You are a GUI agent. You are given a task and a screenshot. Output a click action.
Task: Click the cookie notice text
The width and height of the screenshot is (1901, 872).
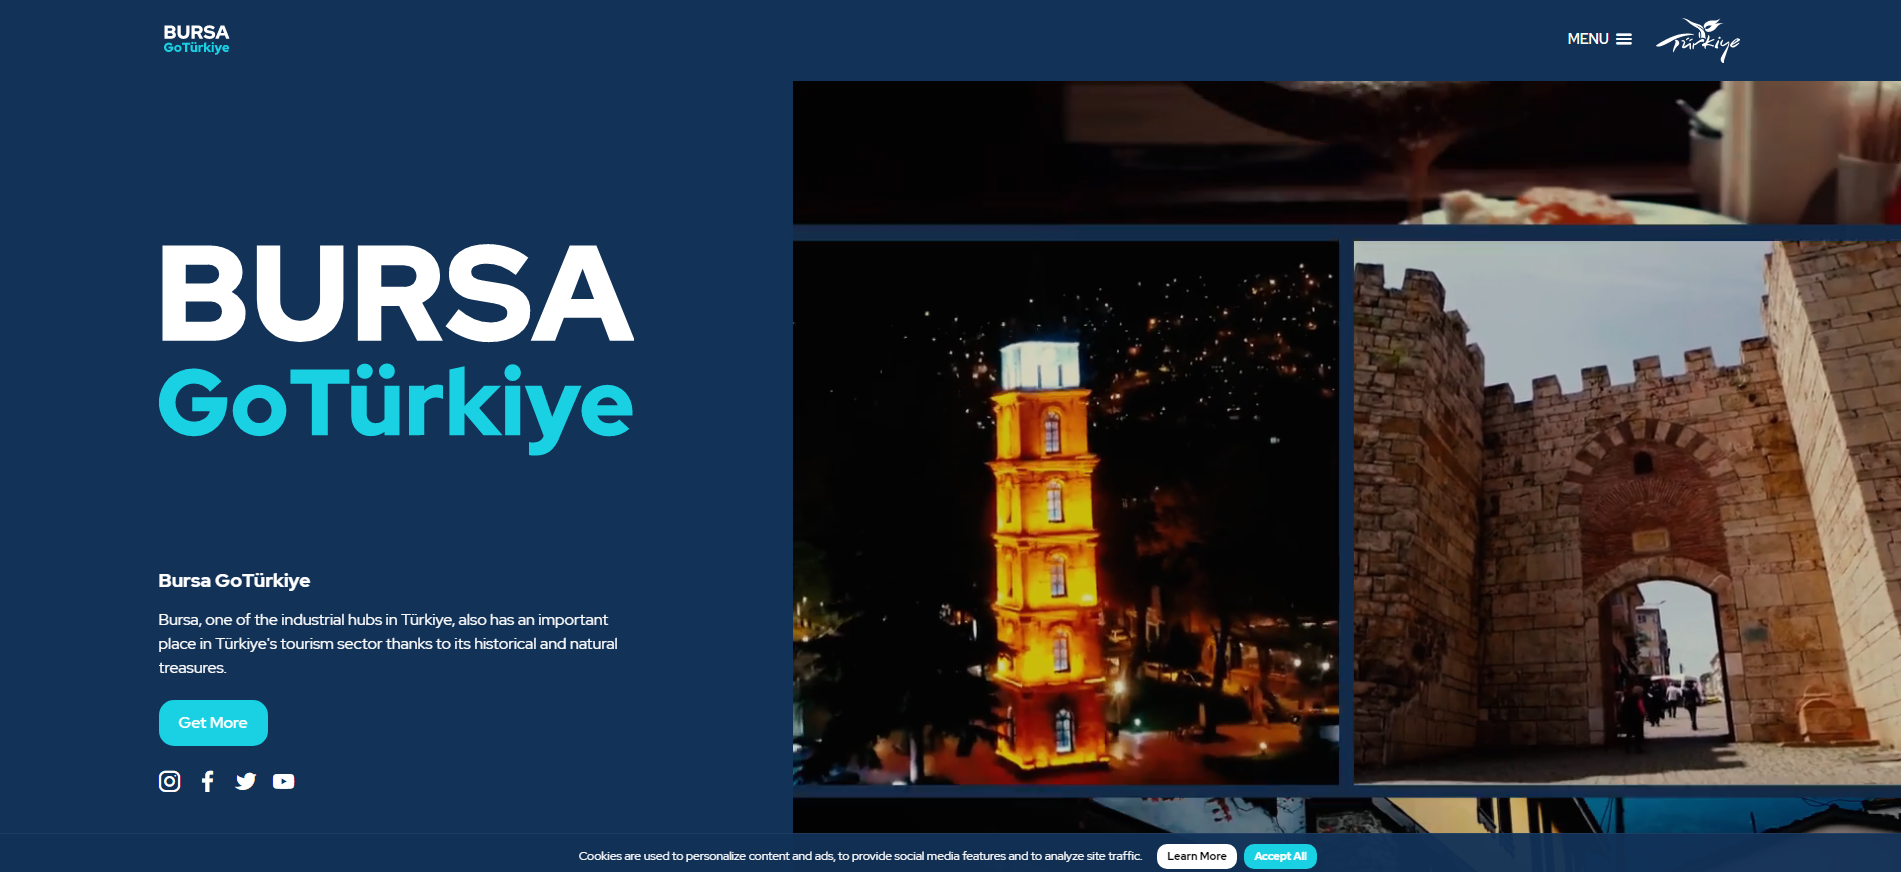860,856
